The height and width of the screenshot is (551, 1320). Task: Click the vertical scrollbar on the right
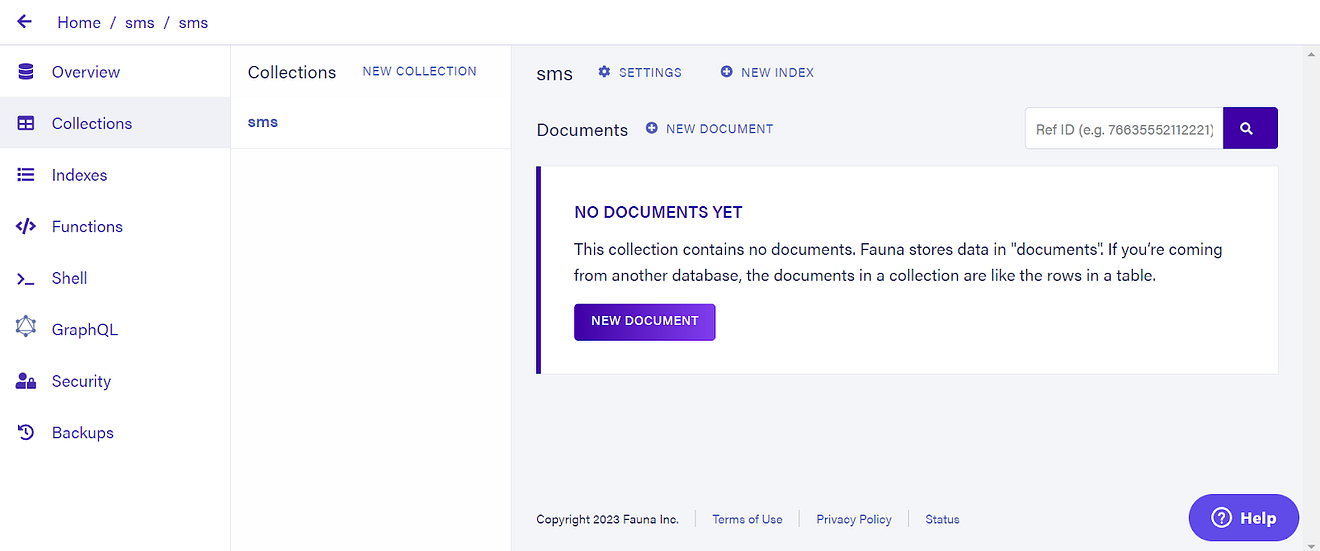pos(1312,298)
